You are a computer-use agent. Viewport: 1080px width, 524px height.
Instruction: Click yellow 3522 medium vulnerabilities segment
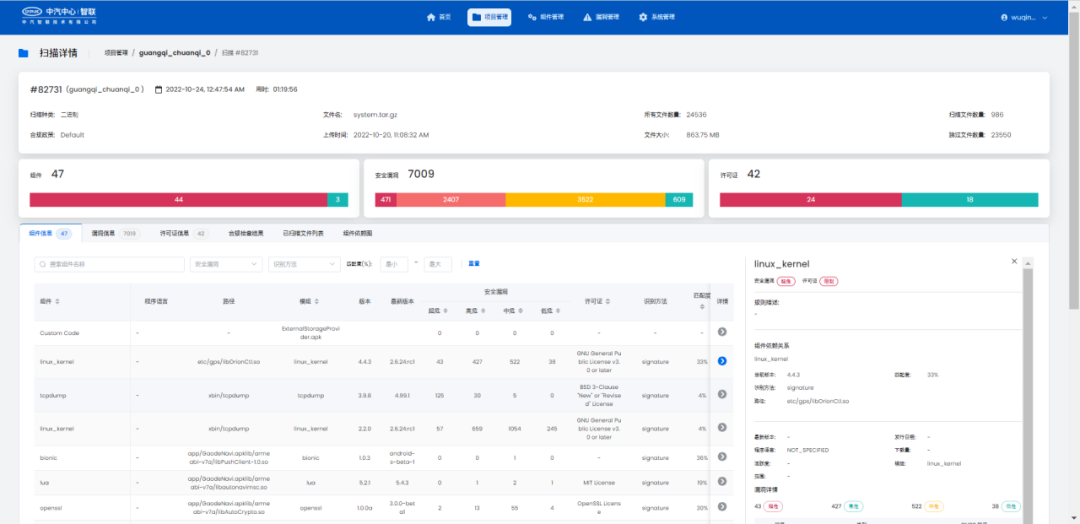pyautogui.click(x=585, y=200)
